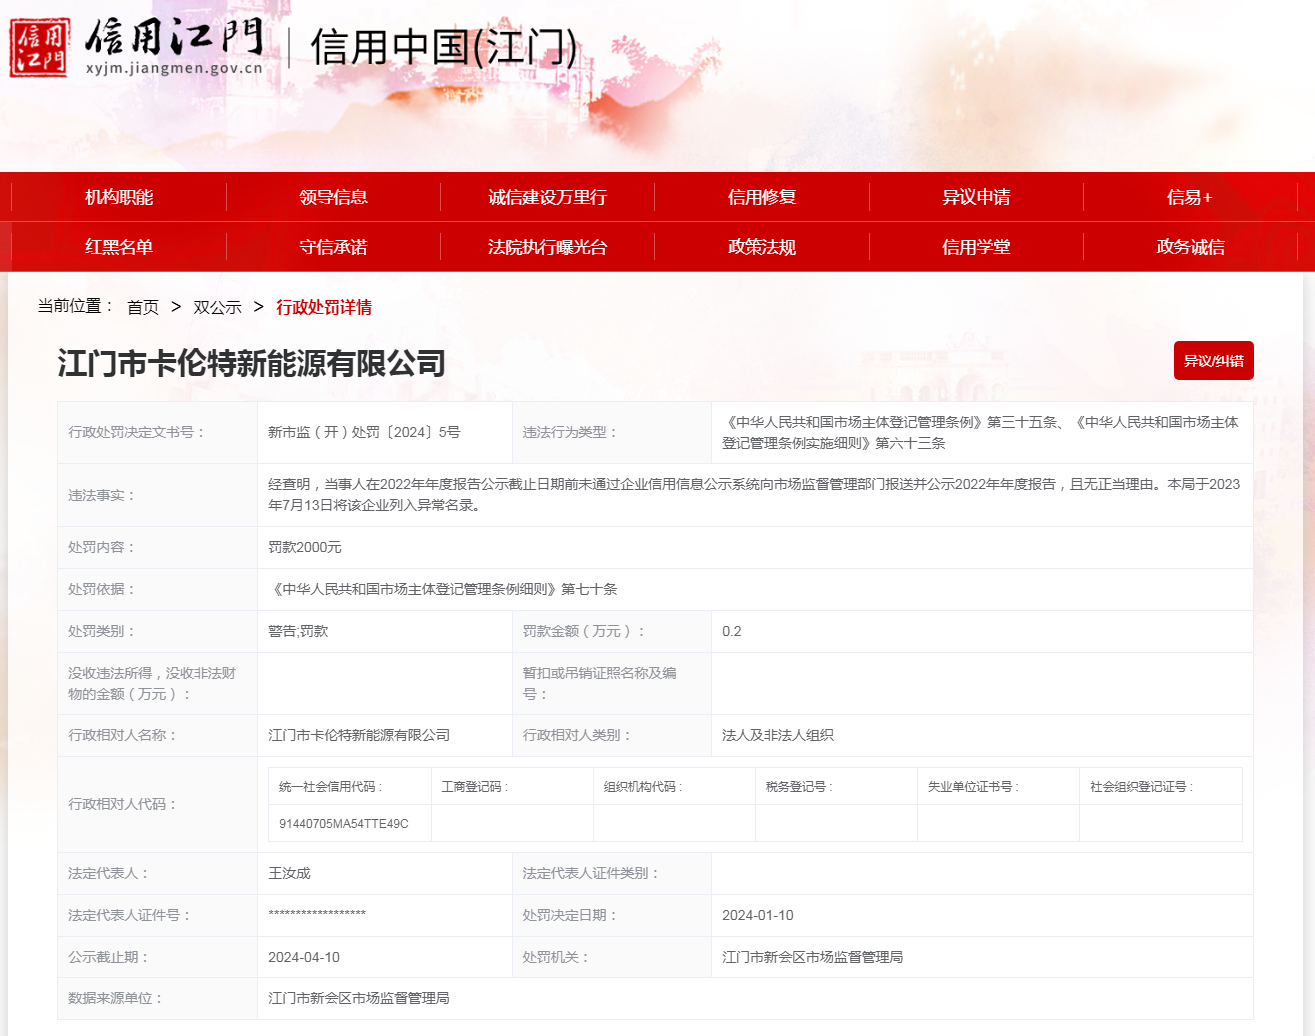Click 双公示 breadcrumb link
Viewport: 1315px width, 1036px height.
tap(217, 307)
